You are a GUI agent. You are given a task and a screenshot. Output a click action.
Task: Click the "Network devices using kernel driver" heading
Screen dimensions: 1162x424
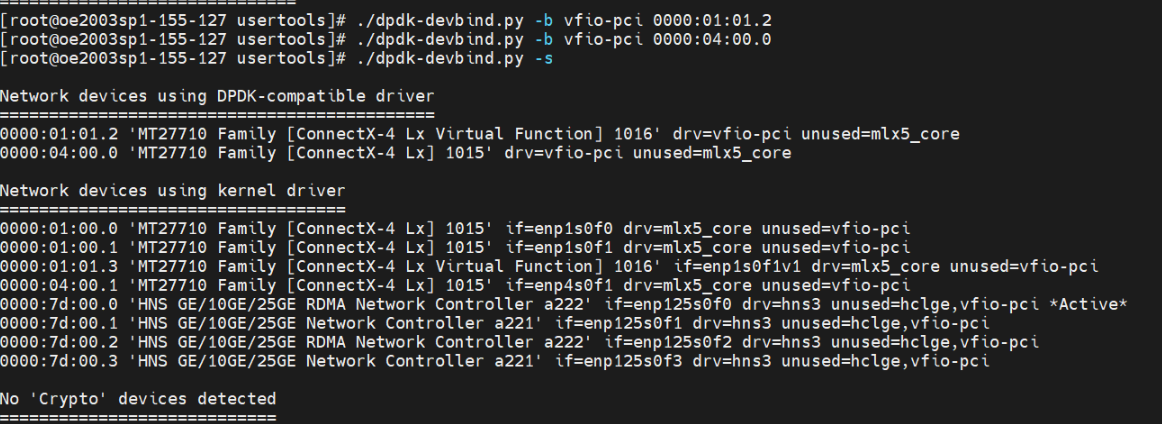[x=174, y=189]
